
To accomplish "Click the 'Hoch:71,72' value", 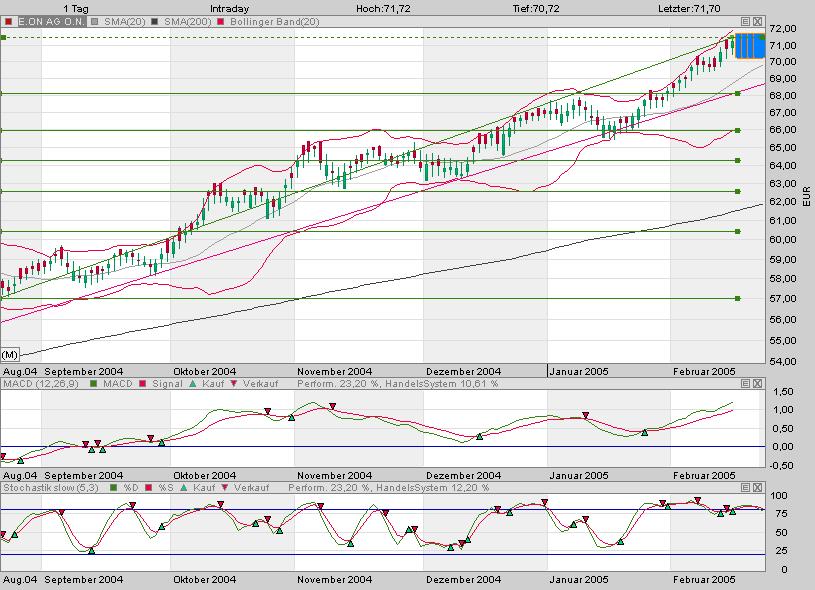I will click(383, 8).
